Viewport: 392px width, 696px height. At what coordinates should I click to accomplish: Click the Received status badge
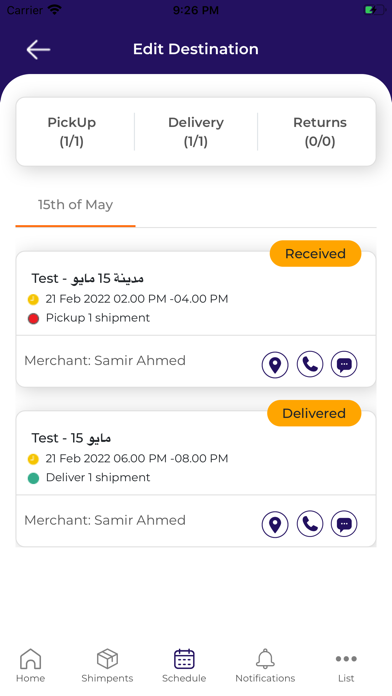pyautogui.click(x=315, y=253)
